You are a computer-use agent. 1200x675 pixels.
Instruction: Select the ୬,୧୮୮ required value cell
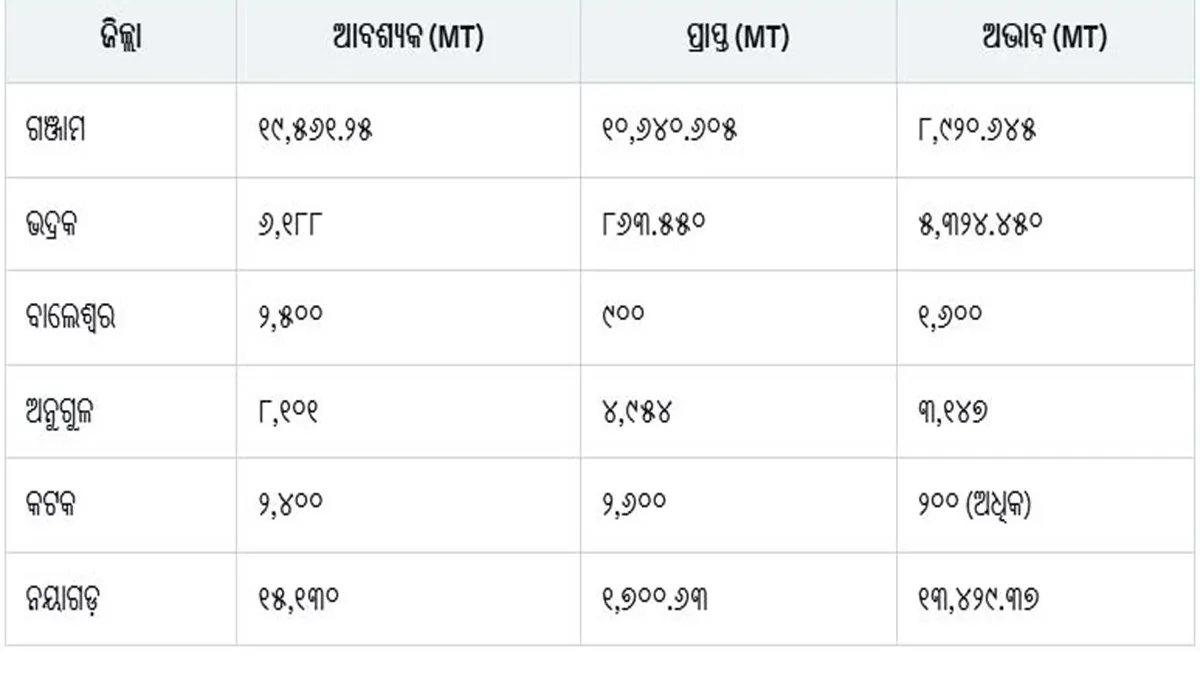click(x=289, y=225)
